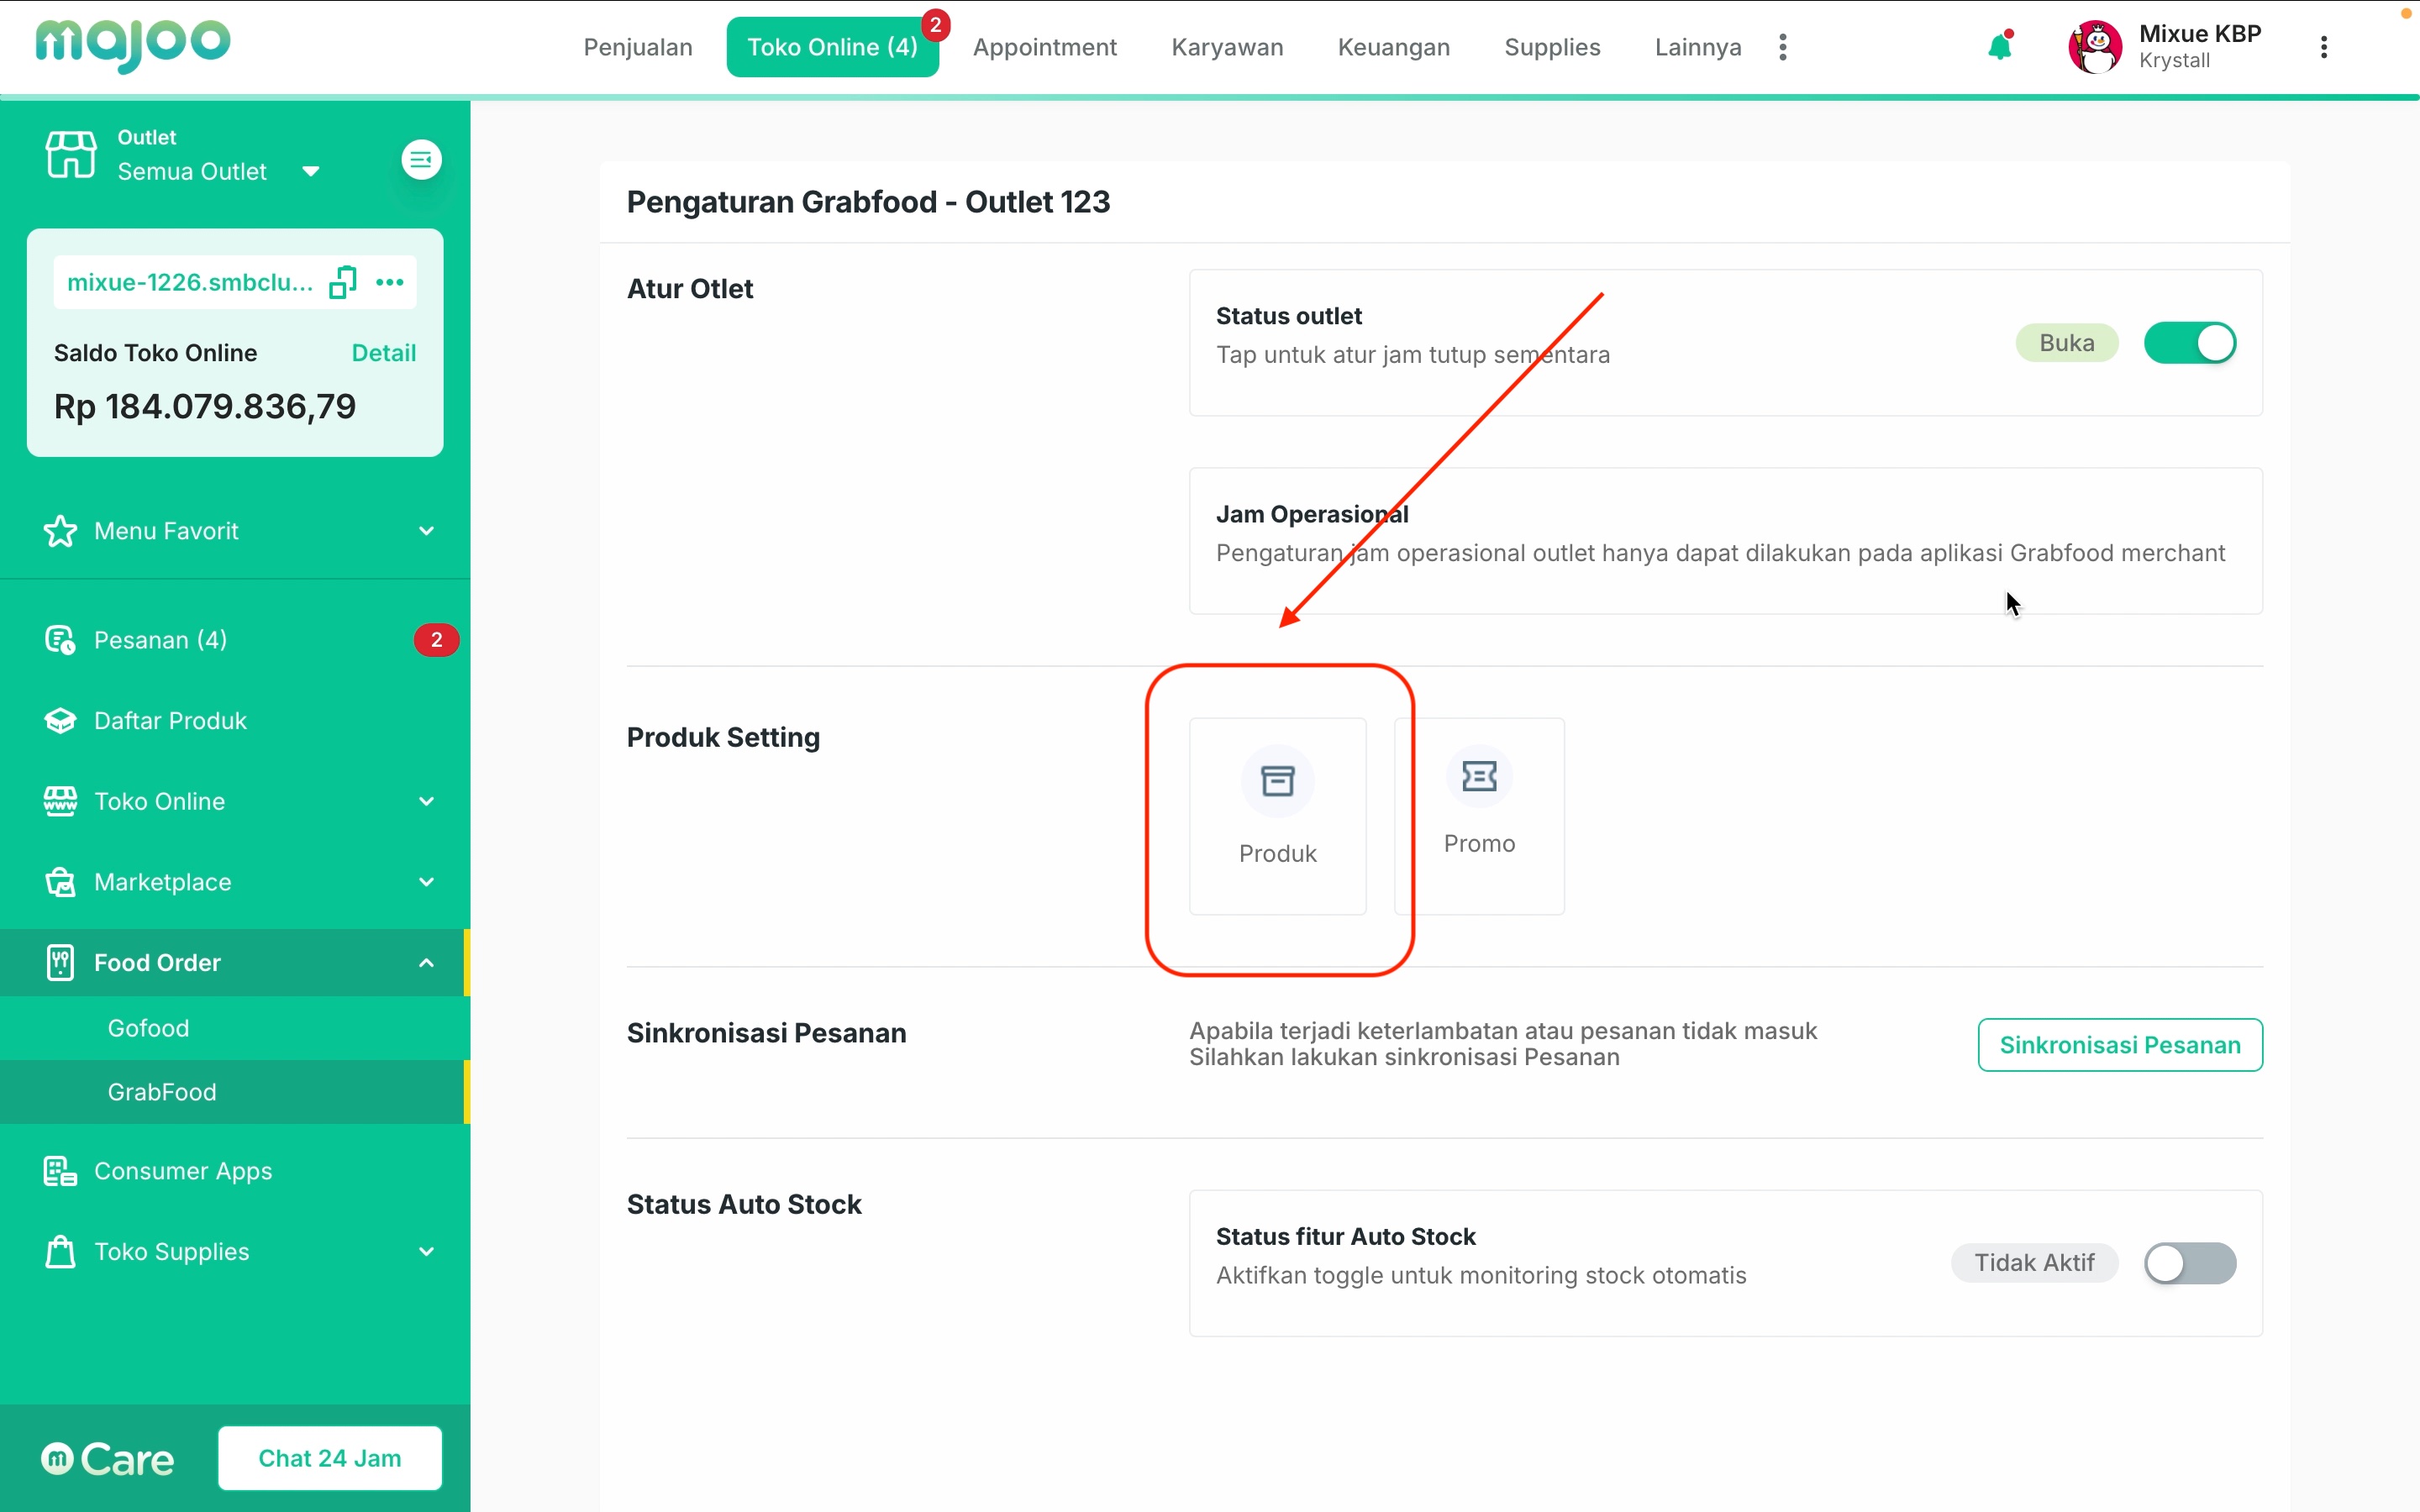2420x1512 pixels.
Task: Expand the Marketplace section
Action: (x=426, y=882)
